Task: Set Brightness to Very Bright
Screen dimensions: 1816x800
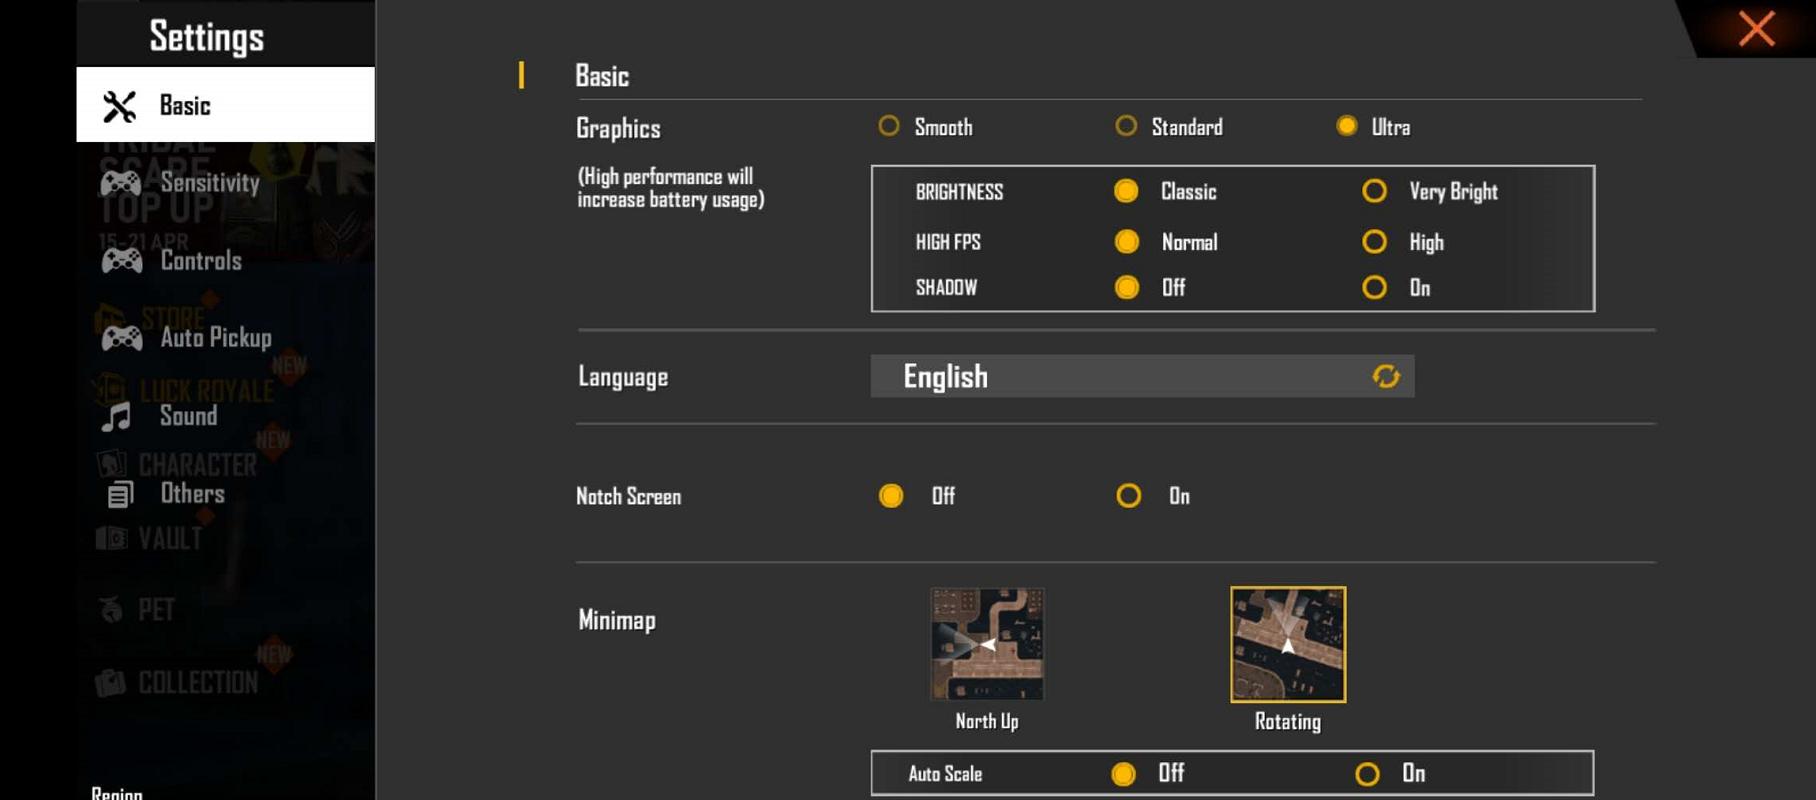Action: tap(1374, 191)
